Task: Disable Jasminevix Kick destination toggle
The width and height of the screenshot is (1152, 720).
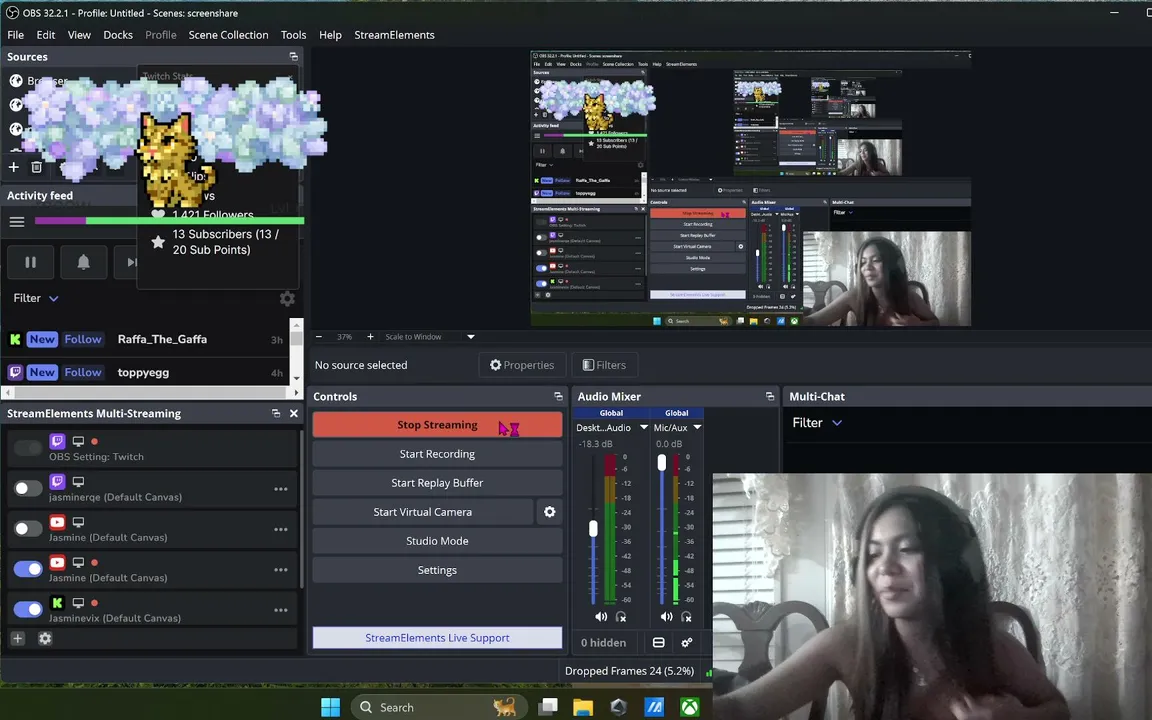Action: pyautogui.click(x=28, y=610)
